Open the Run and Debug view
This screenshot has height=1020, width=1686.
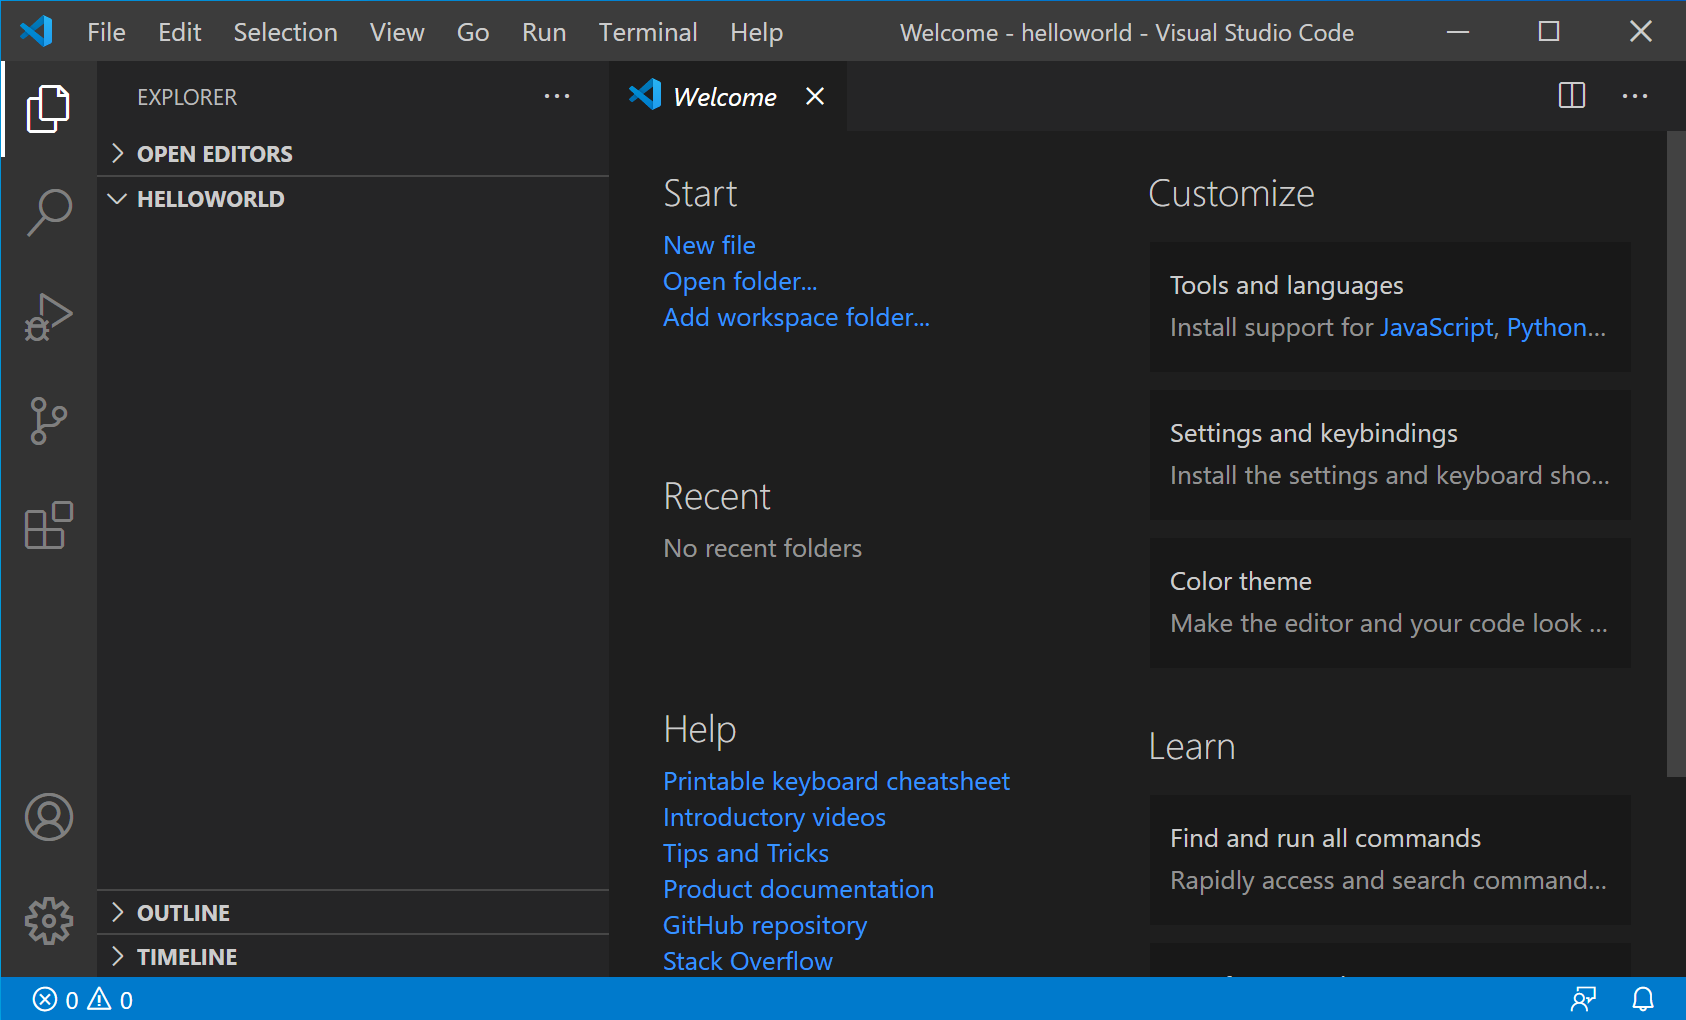click(x=48, y=318)
